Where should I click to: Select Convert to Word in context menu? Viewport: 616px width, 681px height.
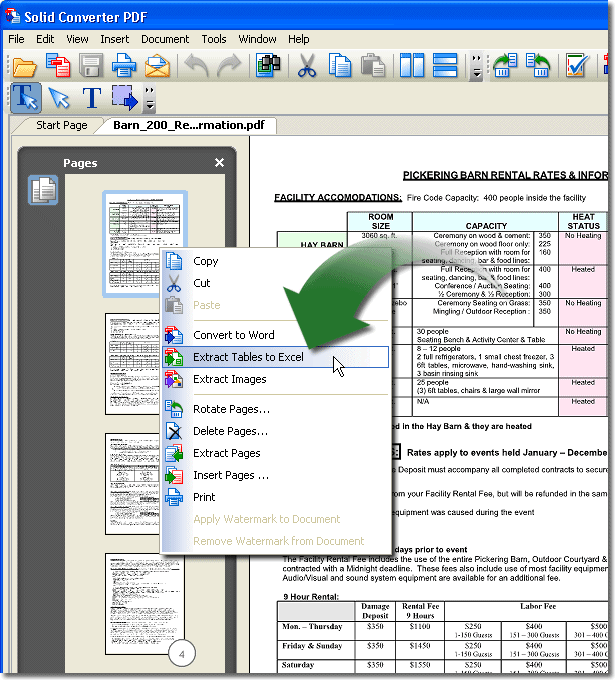click(233, 335)
